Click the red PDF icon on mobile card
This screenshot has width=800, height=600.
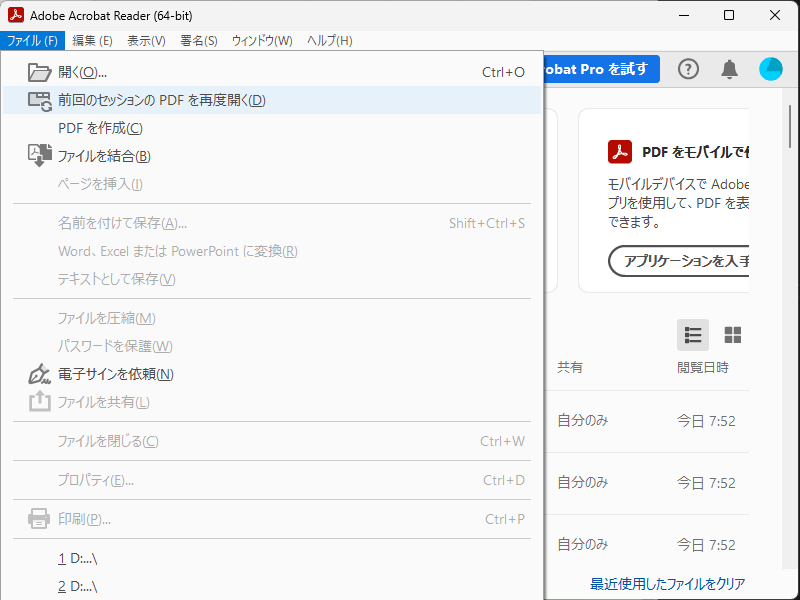pyautogui.click(x=620, y=152)
